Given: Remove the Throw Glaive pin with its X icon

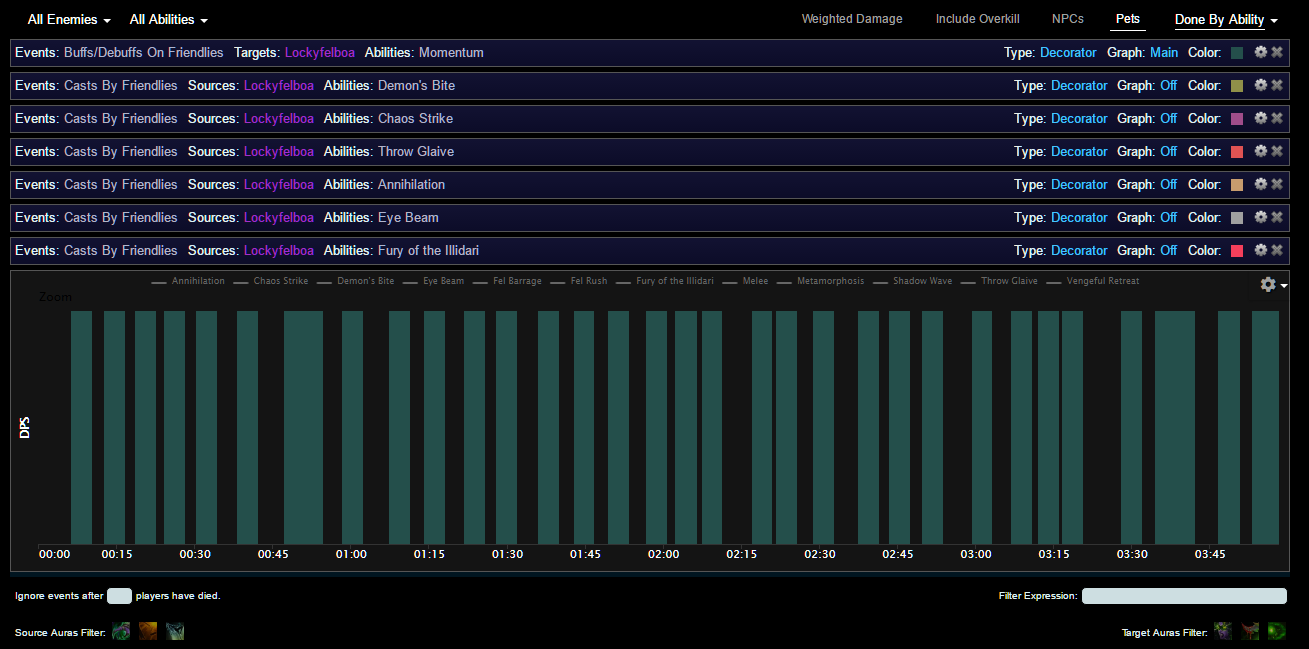Looking at the screenshot, I should [x=1277, y=151].
